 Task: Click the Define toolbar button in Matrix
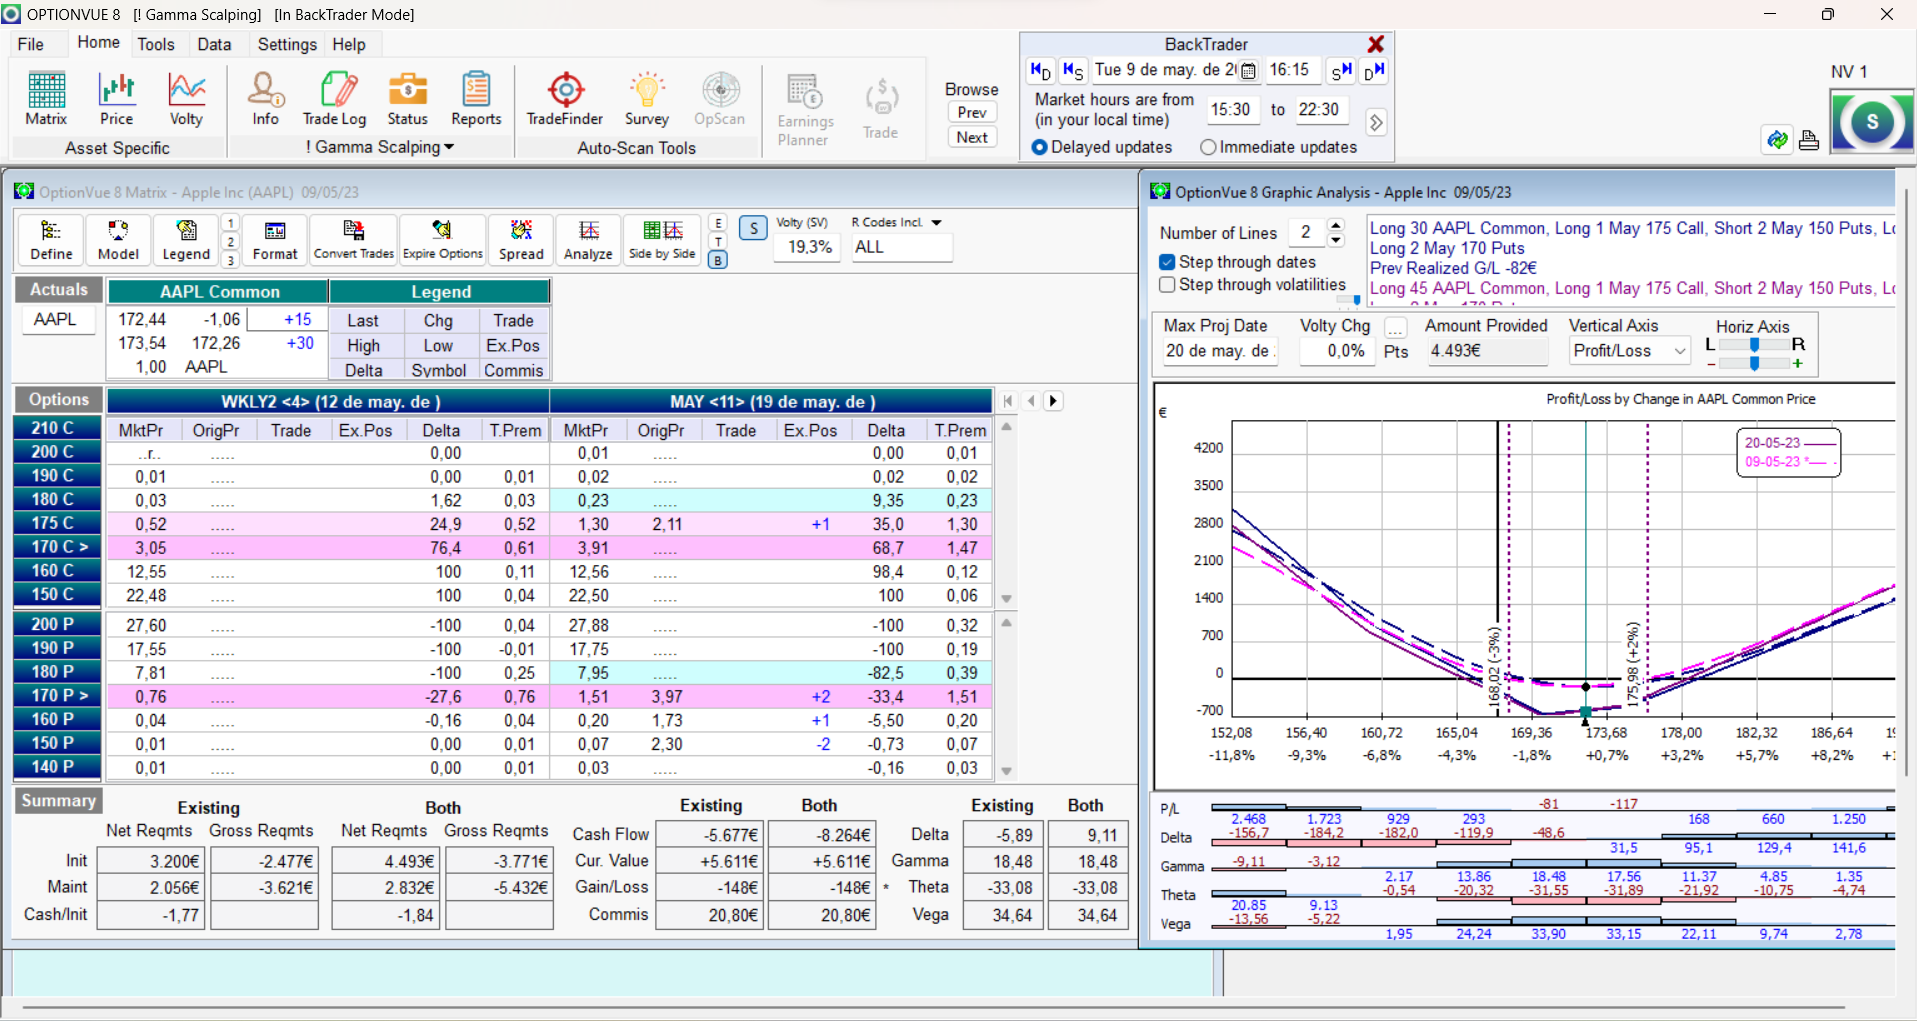click(x=51, y=240)
